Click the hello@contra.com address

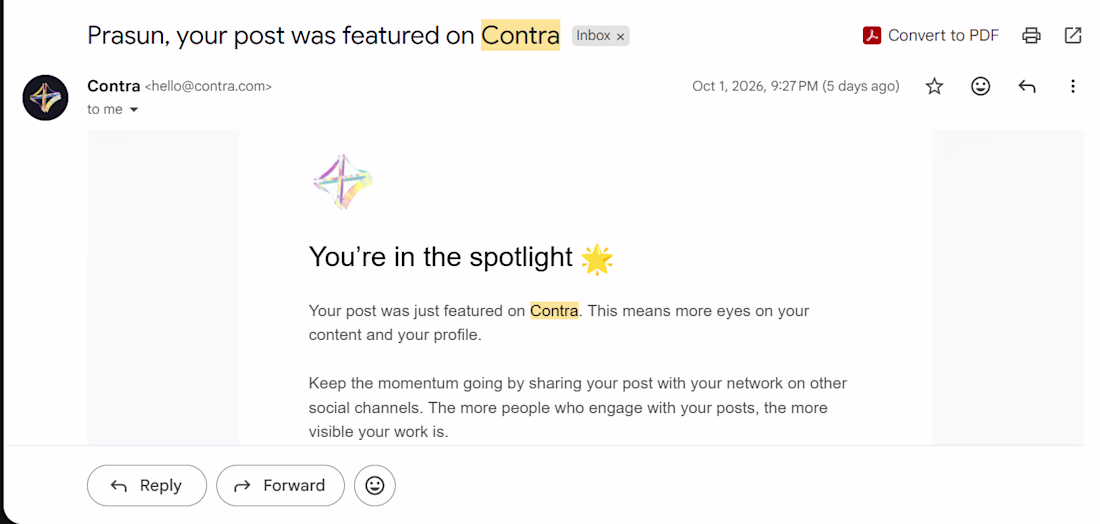tap(208, 86)
